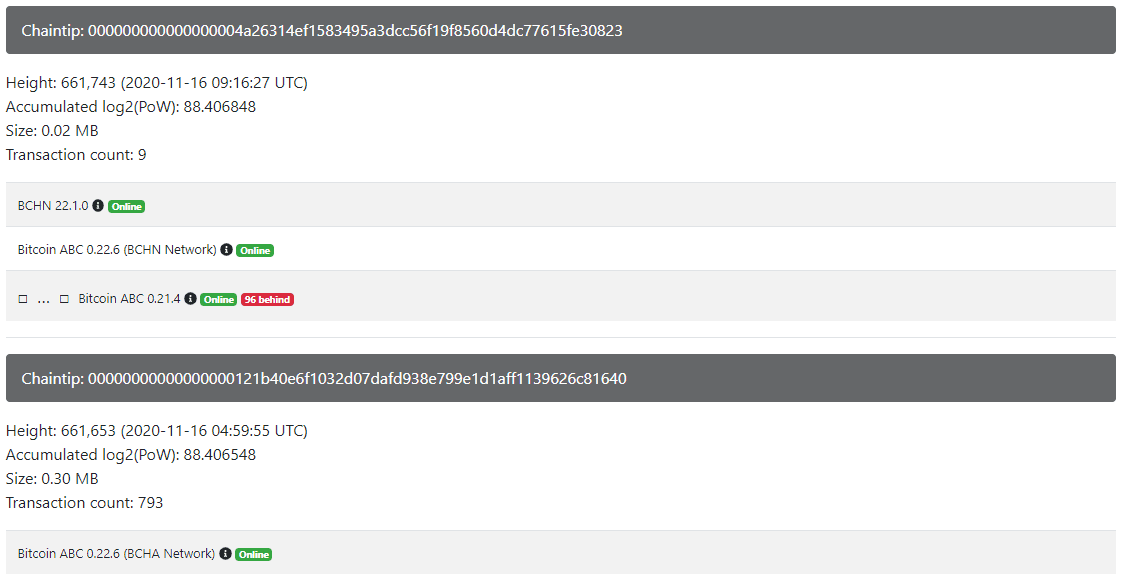Click the Height: 661,743 line

pos(156,82)
